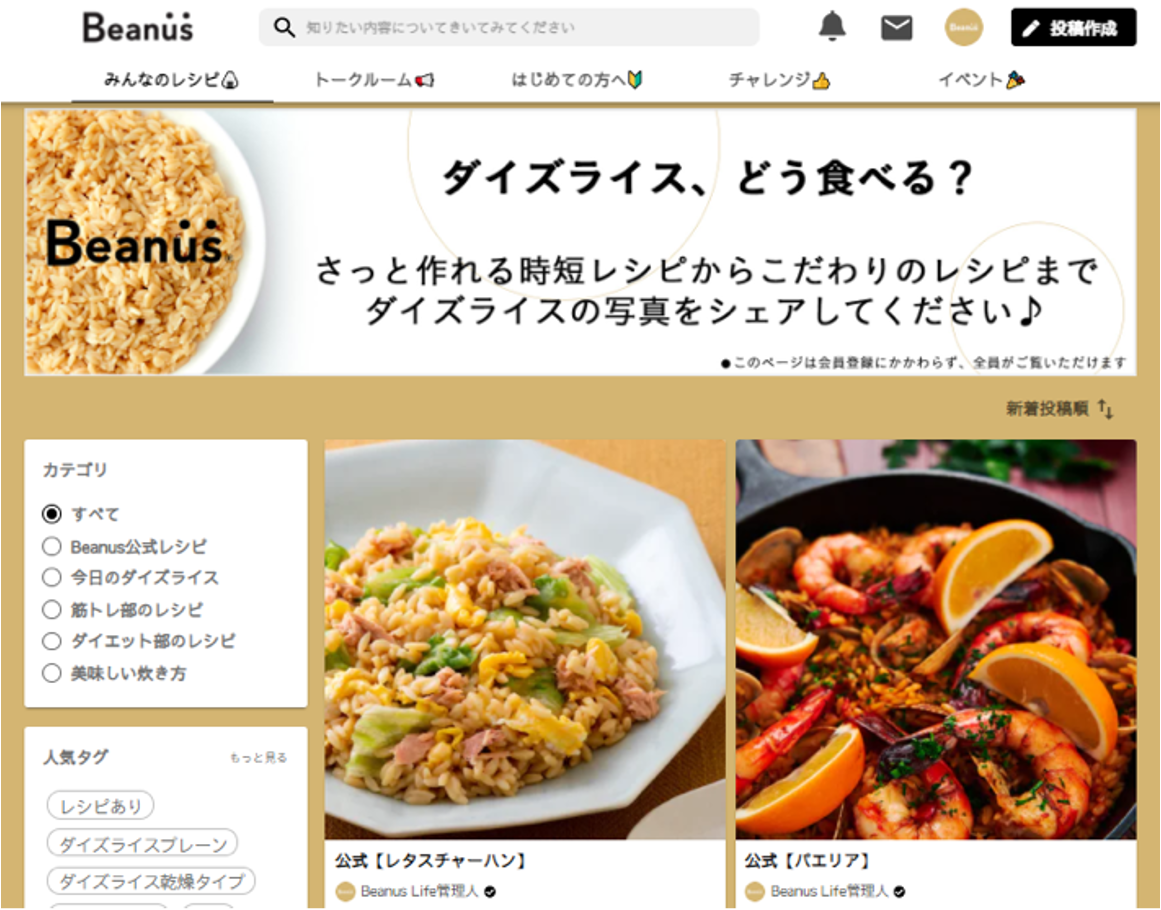Open the パエリア recipe photo

(936, 640)
